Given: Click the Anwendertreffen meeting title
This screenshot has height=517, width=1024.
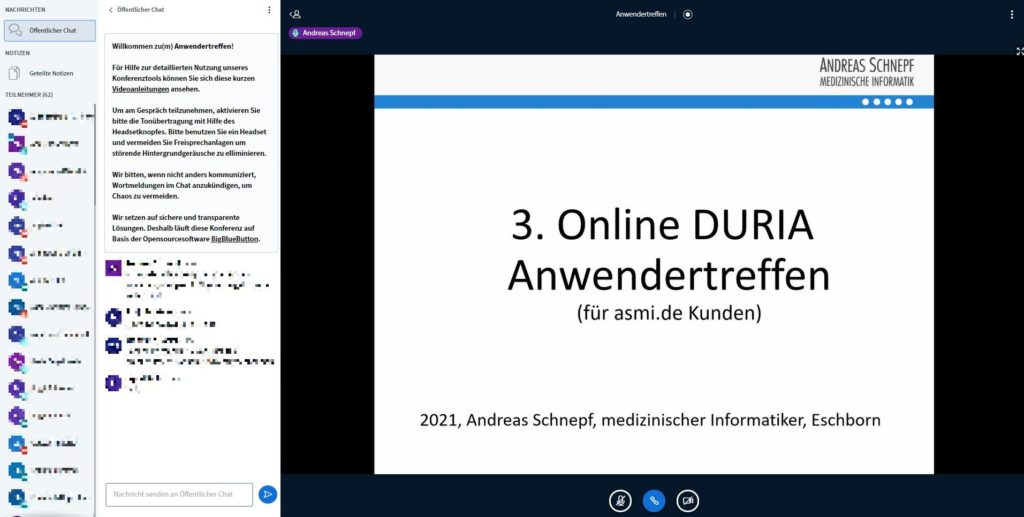Looking at the screenshot, I should (641, 14).
